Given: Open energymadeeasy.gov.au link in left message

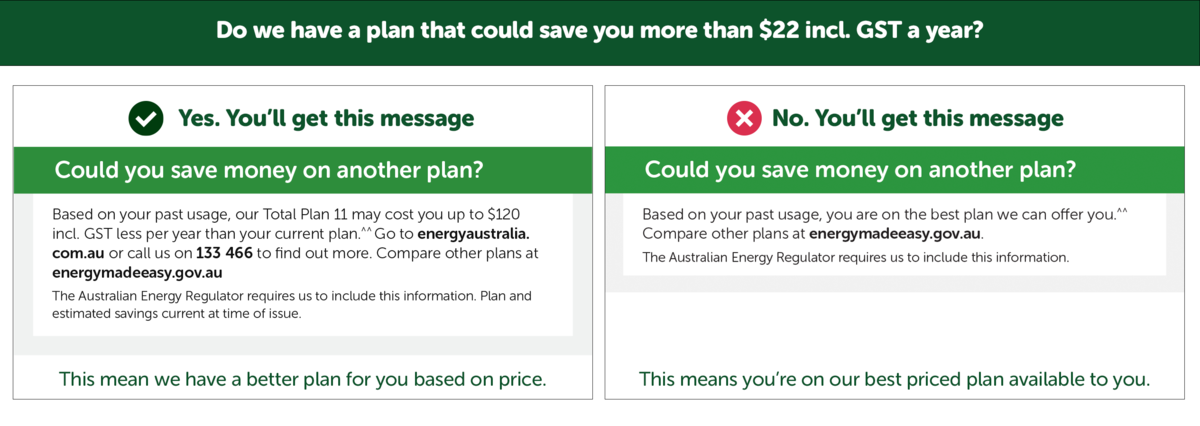Looking at the screenshot, I should 137,272.
